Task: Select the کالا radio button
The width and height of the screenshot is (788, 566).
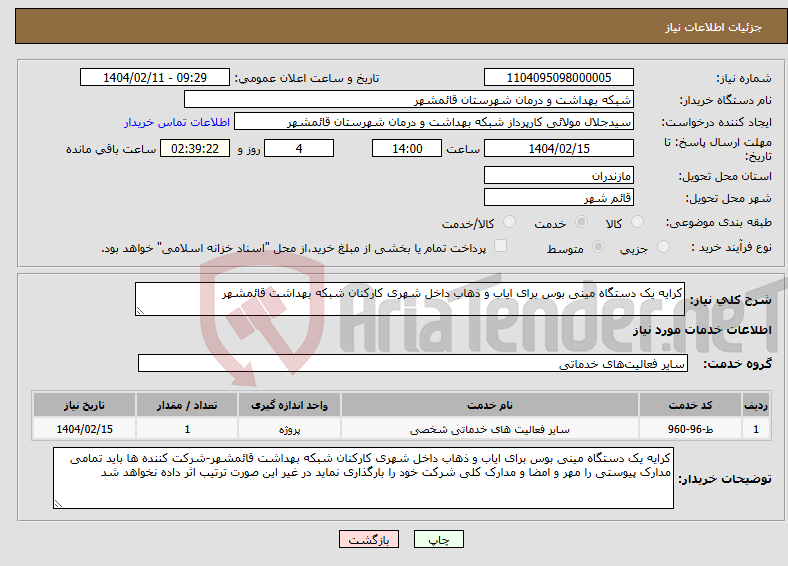Action: click(637, 222)
